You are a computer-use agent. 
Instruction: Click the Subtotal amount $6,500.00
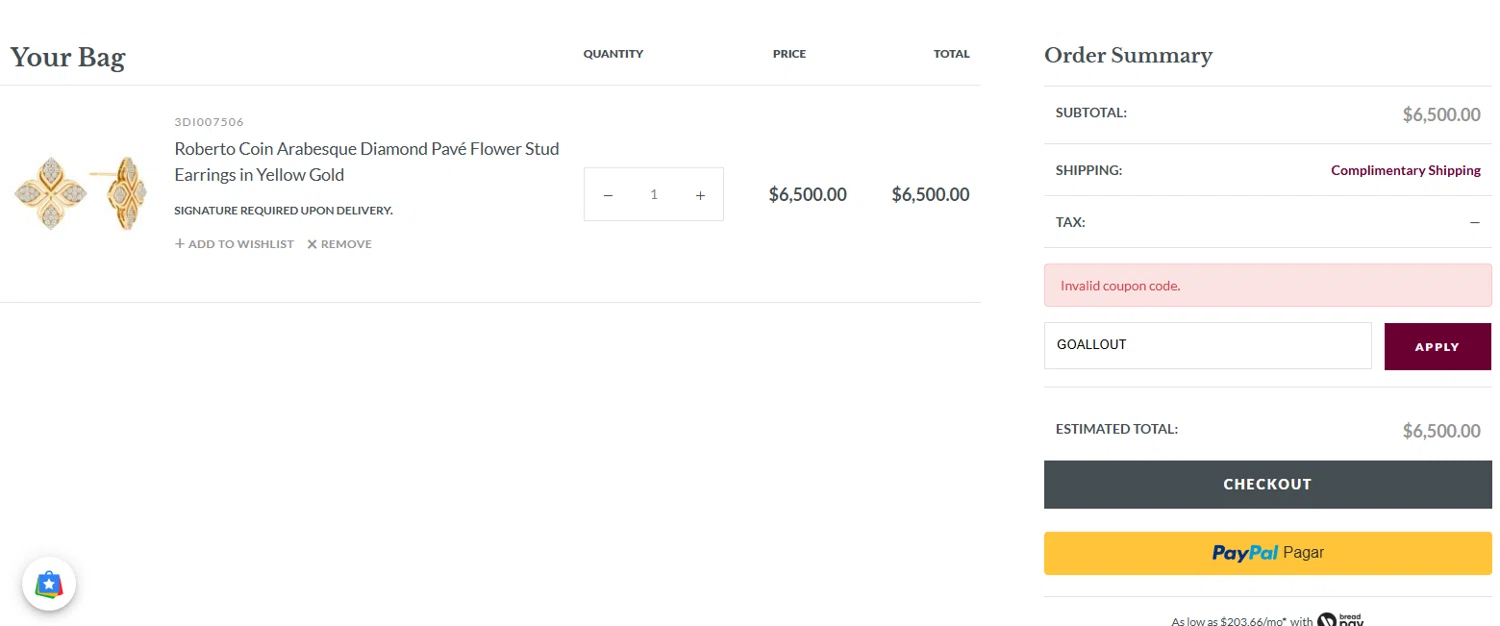click(x=1441, y=115)
